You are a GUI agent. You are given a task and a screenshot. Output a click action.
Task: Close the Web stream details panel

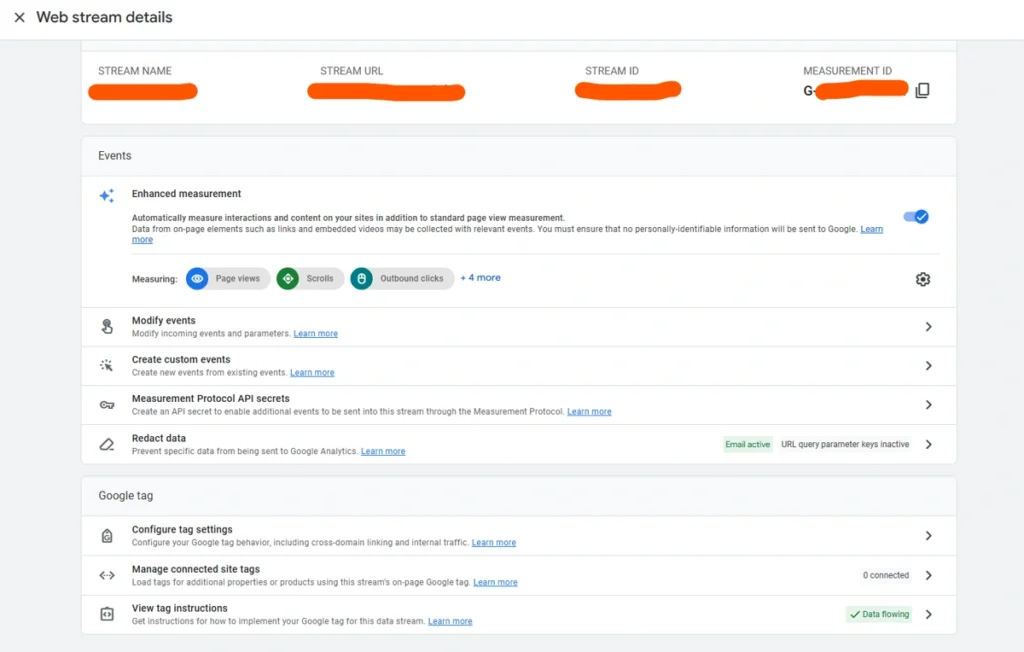[x=20, y=18]
